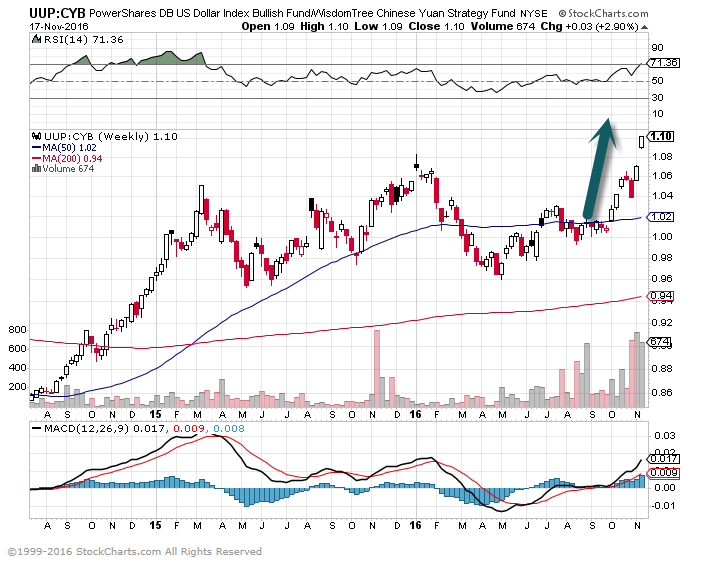The width and height of the screenshot is (727, 574).
Task: Click the Close 1.10 value in header
Action: (x=436, y=26)
